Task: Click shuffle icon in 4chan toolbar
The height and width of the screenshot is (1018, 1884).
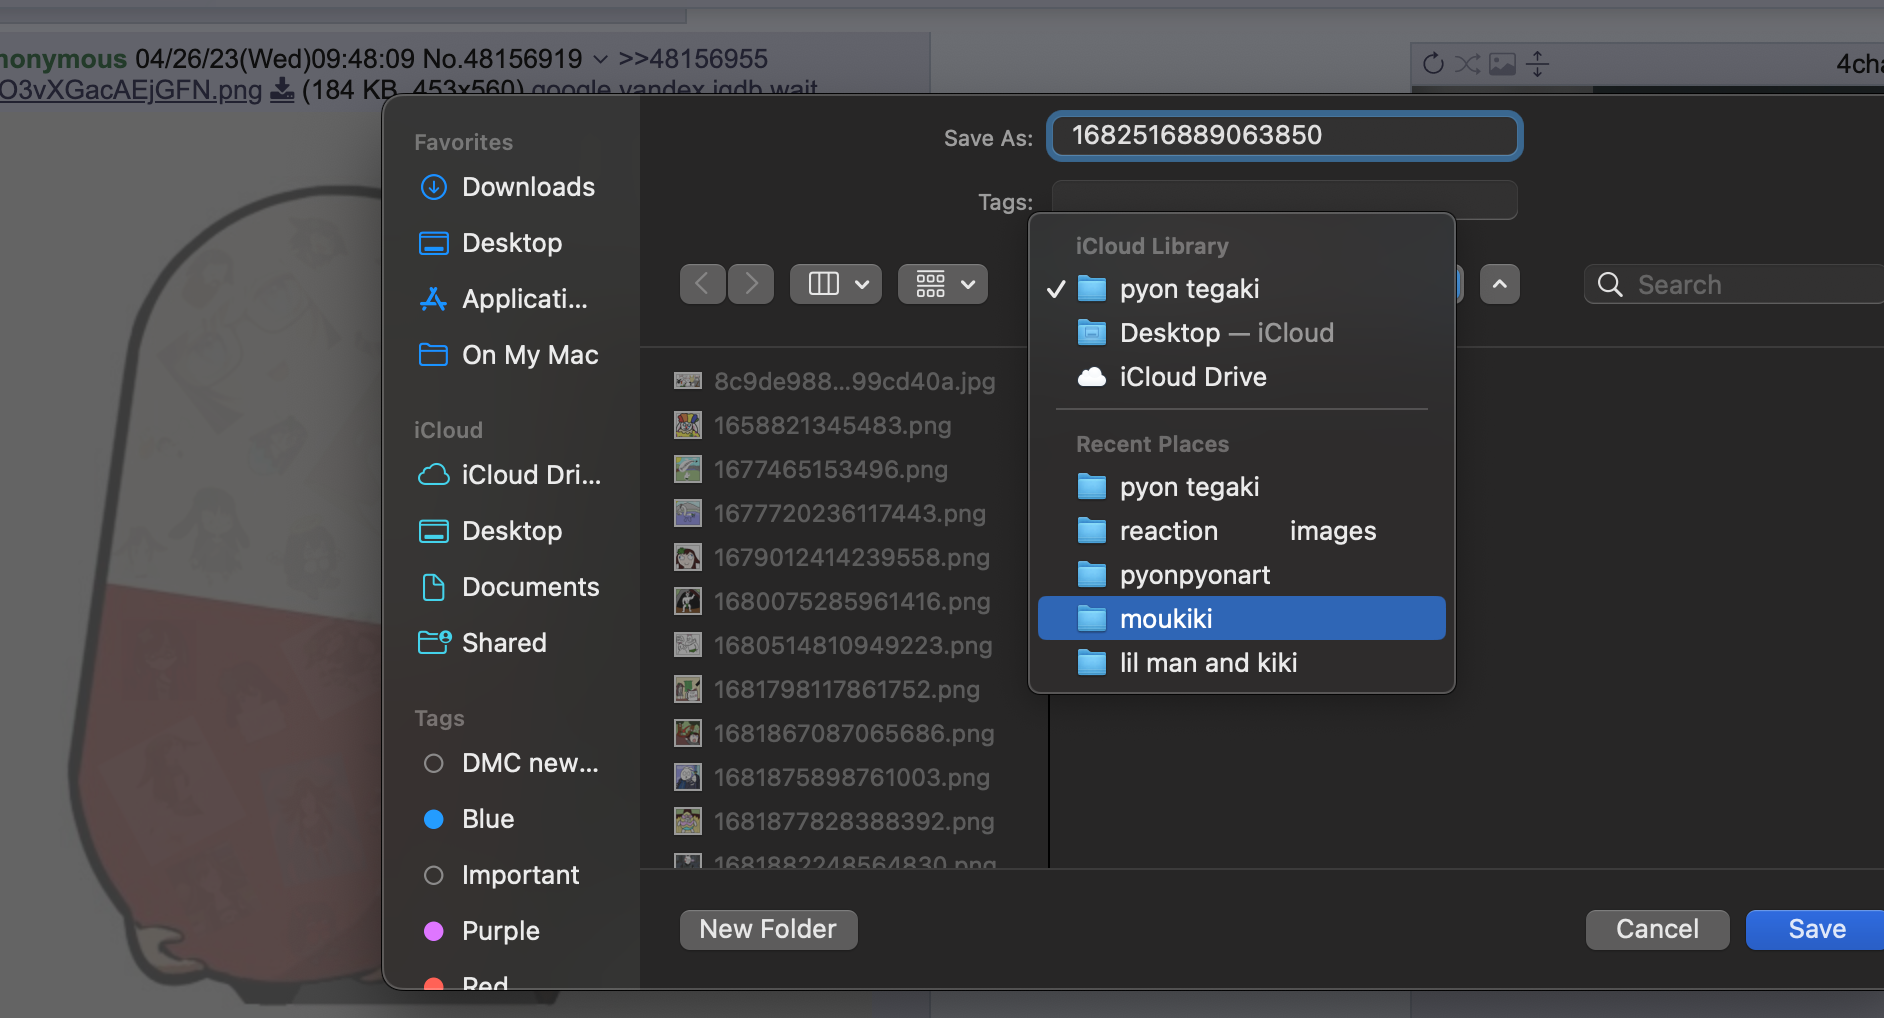Action: pos(1467,64)
